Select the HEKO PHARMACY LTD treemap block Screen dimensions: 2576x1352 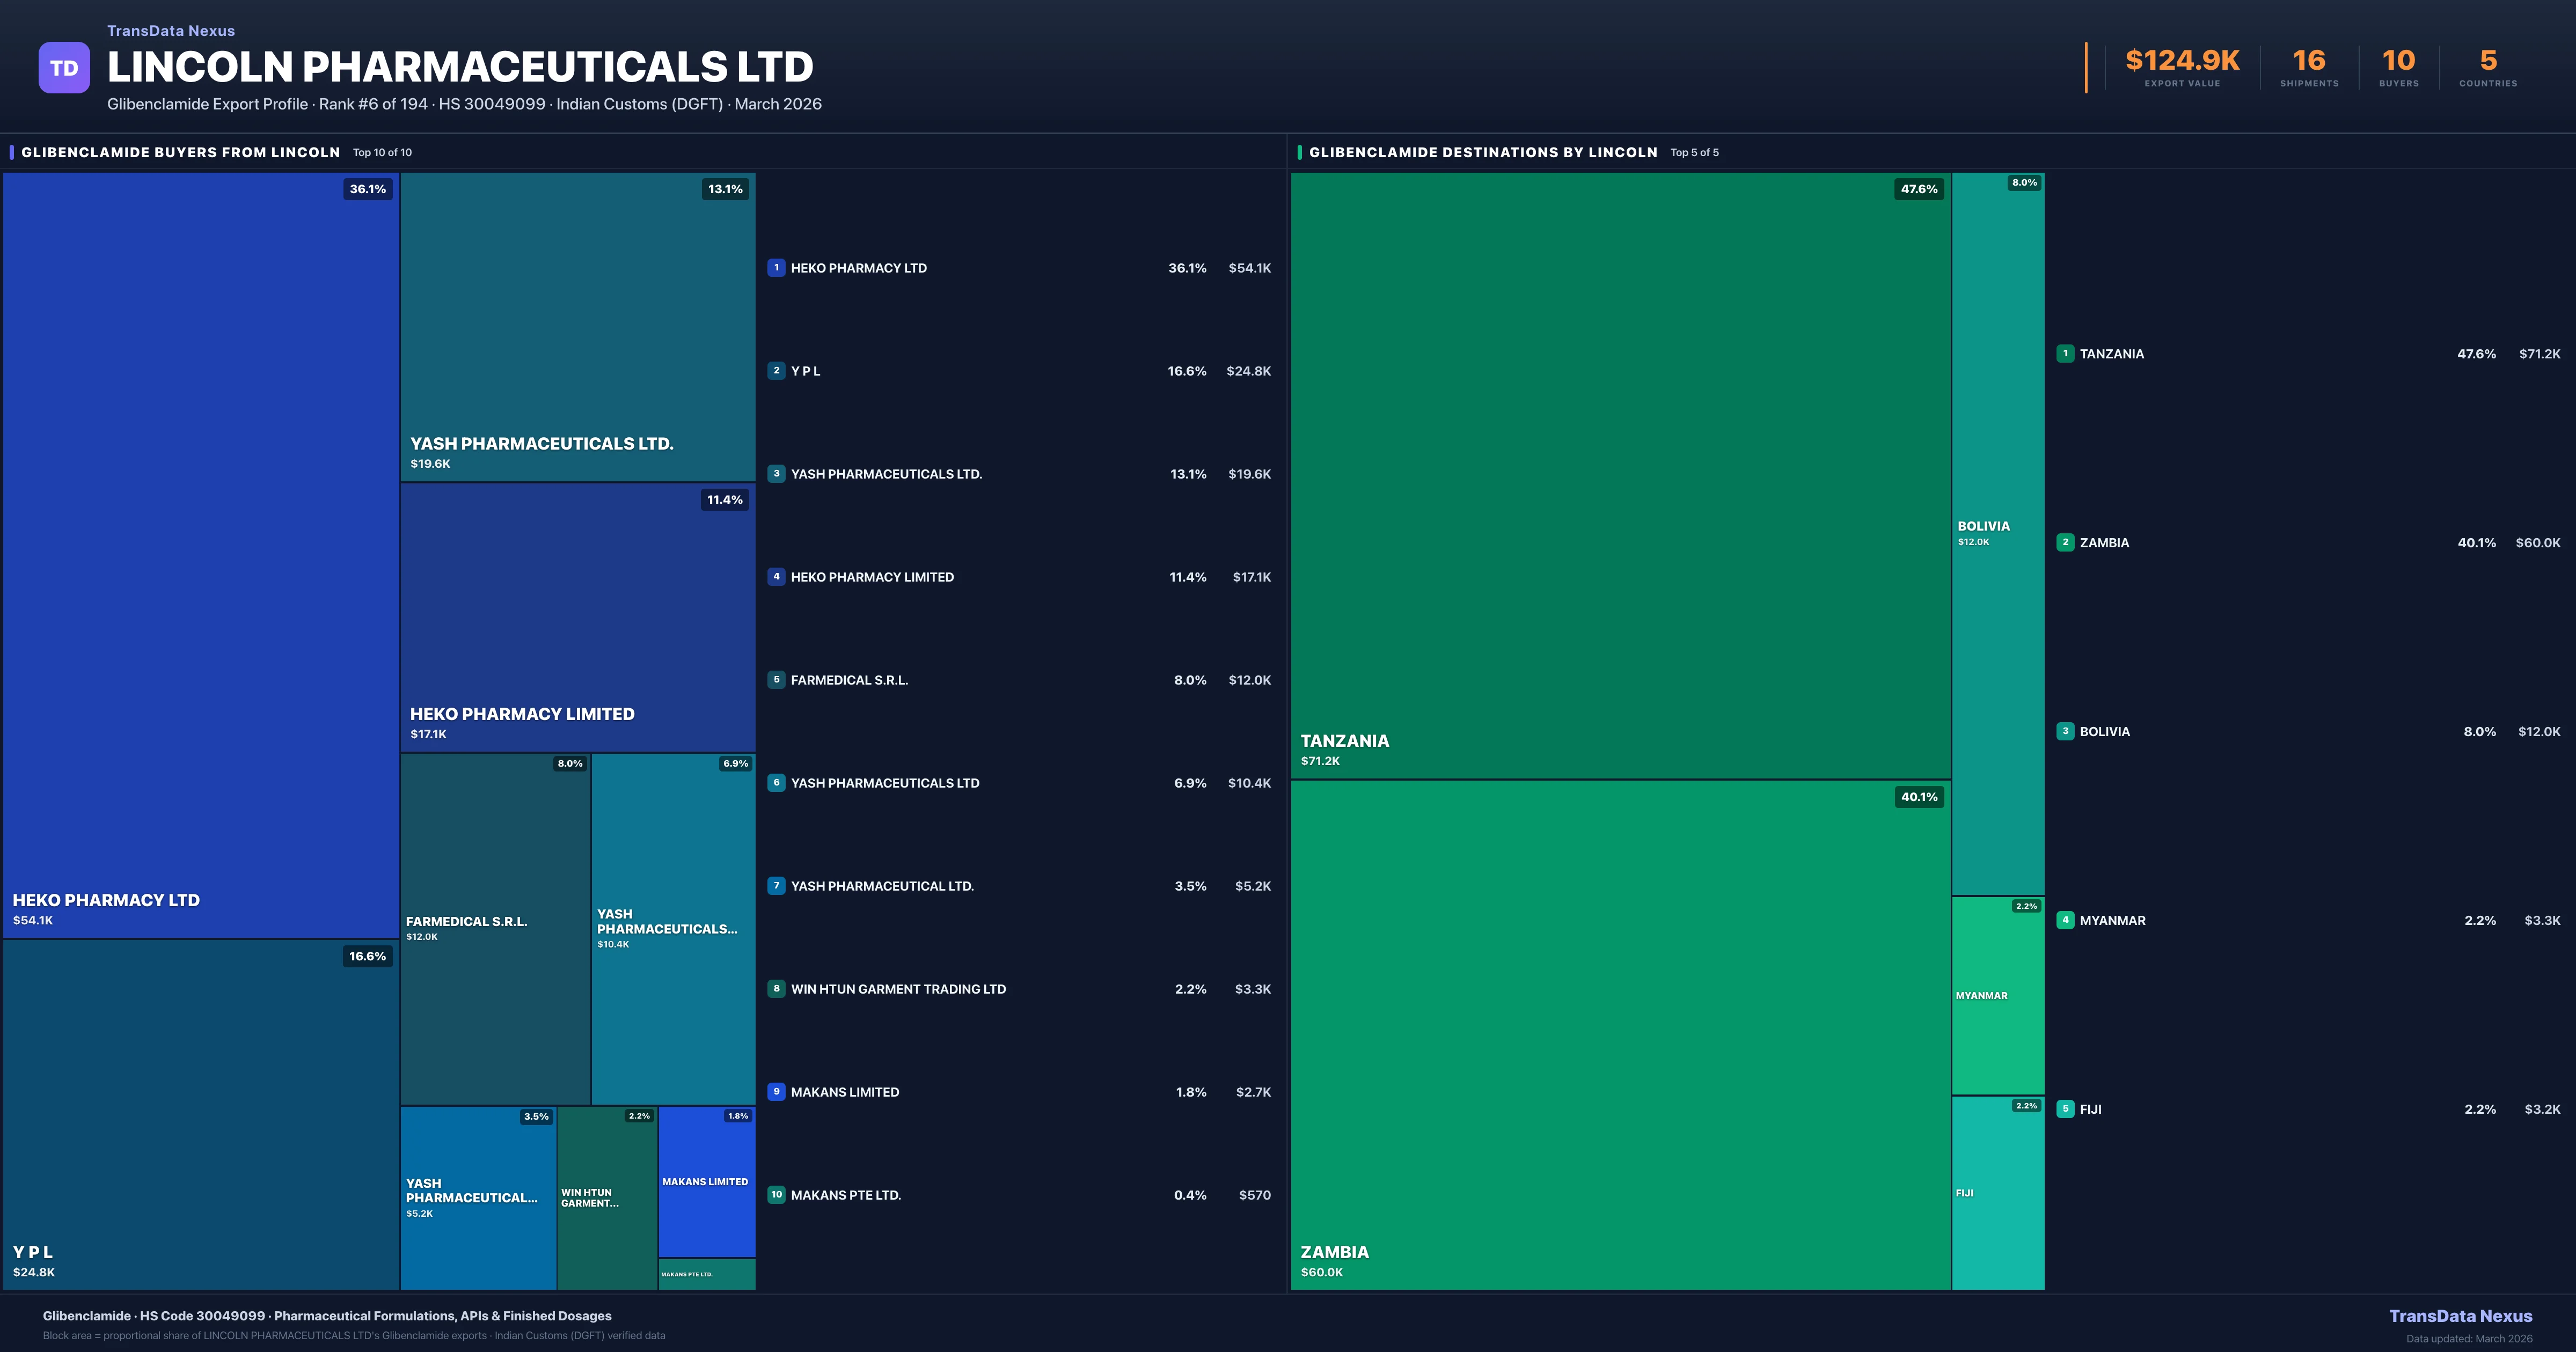[200, 555]
